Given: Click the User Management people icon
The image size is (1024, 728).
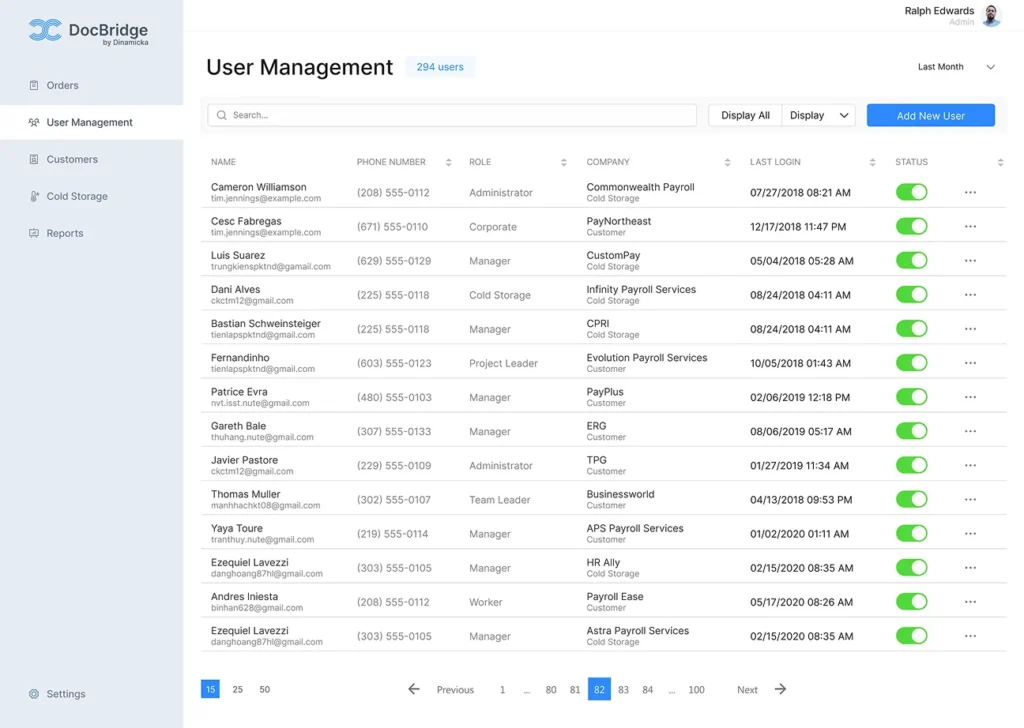Looking at the screenshot, I should [x=34, y=122].
